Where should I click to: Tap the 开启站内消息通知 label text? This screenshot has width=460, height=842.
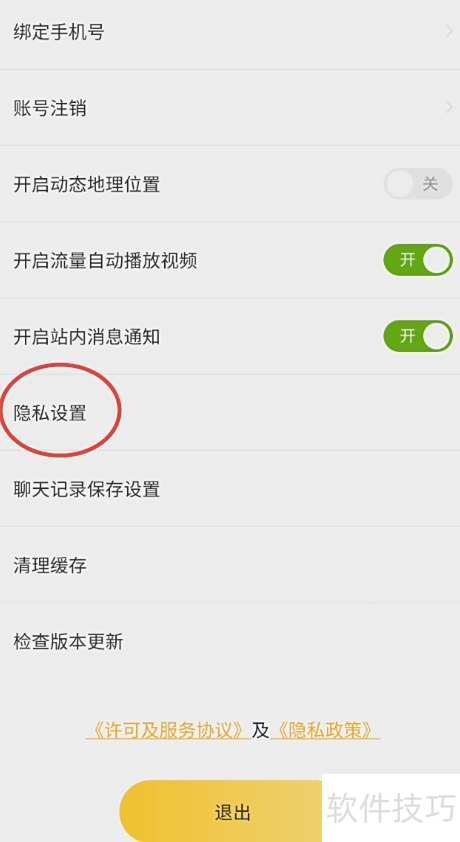pyautogui.click(x=86, y=337)
